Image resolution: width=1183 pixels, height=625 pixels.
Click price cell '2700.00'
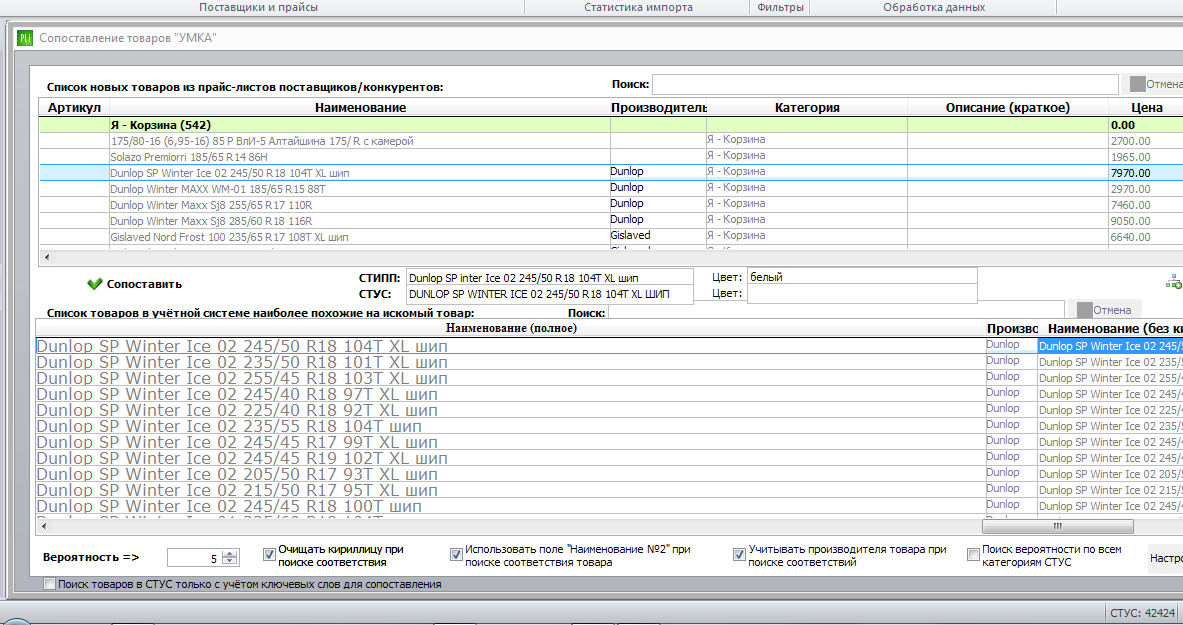click(1145, 141)
